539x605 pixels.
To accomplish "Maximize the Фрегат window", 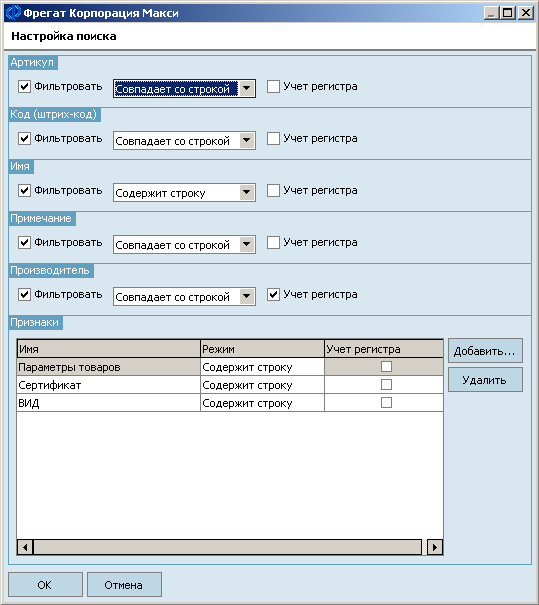I will pyautogui.click(x=508, y=13).
